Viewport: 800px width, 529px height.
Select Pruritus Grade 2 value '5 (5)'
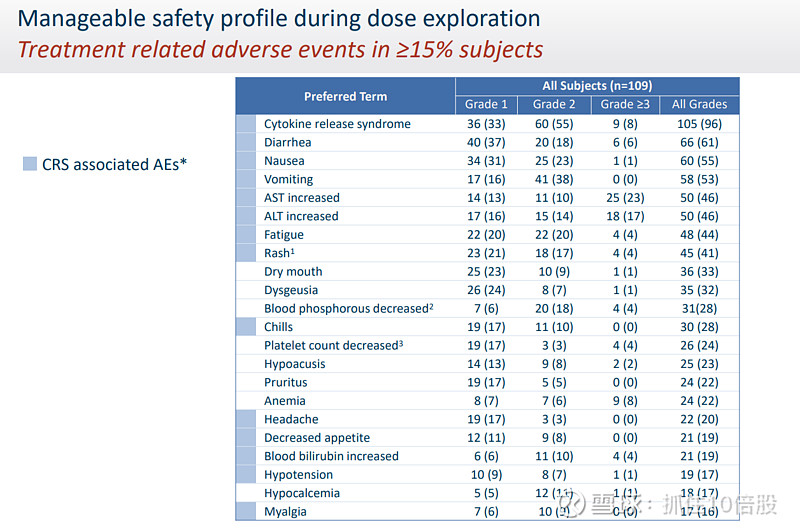(554, 382)
